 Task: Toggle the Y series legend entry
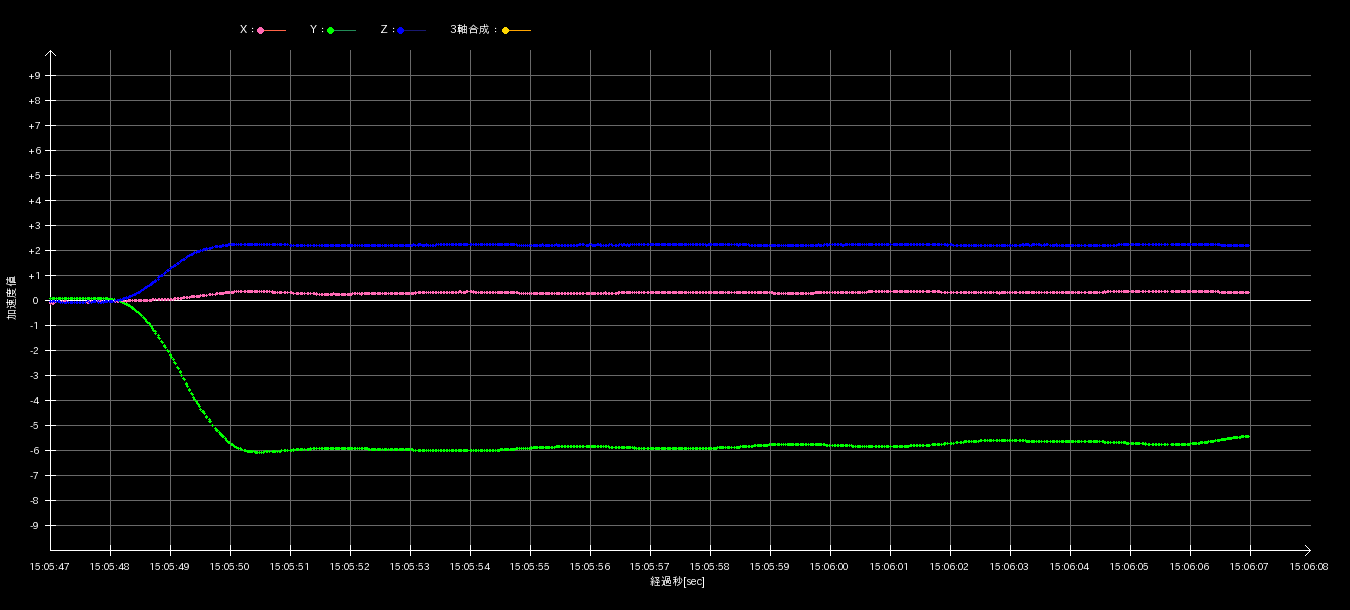[x=332, y=30]
